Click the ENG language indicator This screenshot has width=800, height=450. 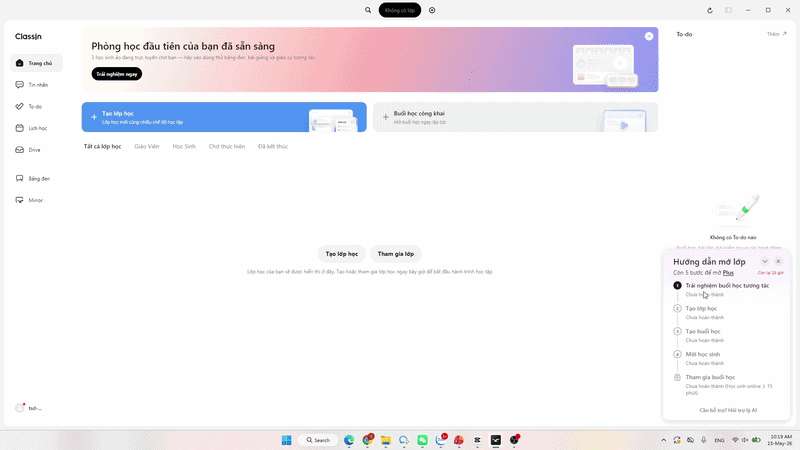pos(719,440)
